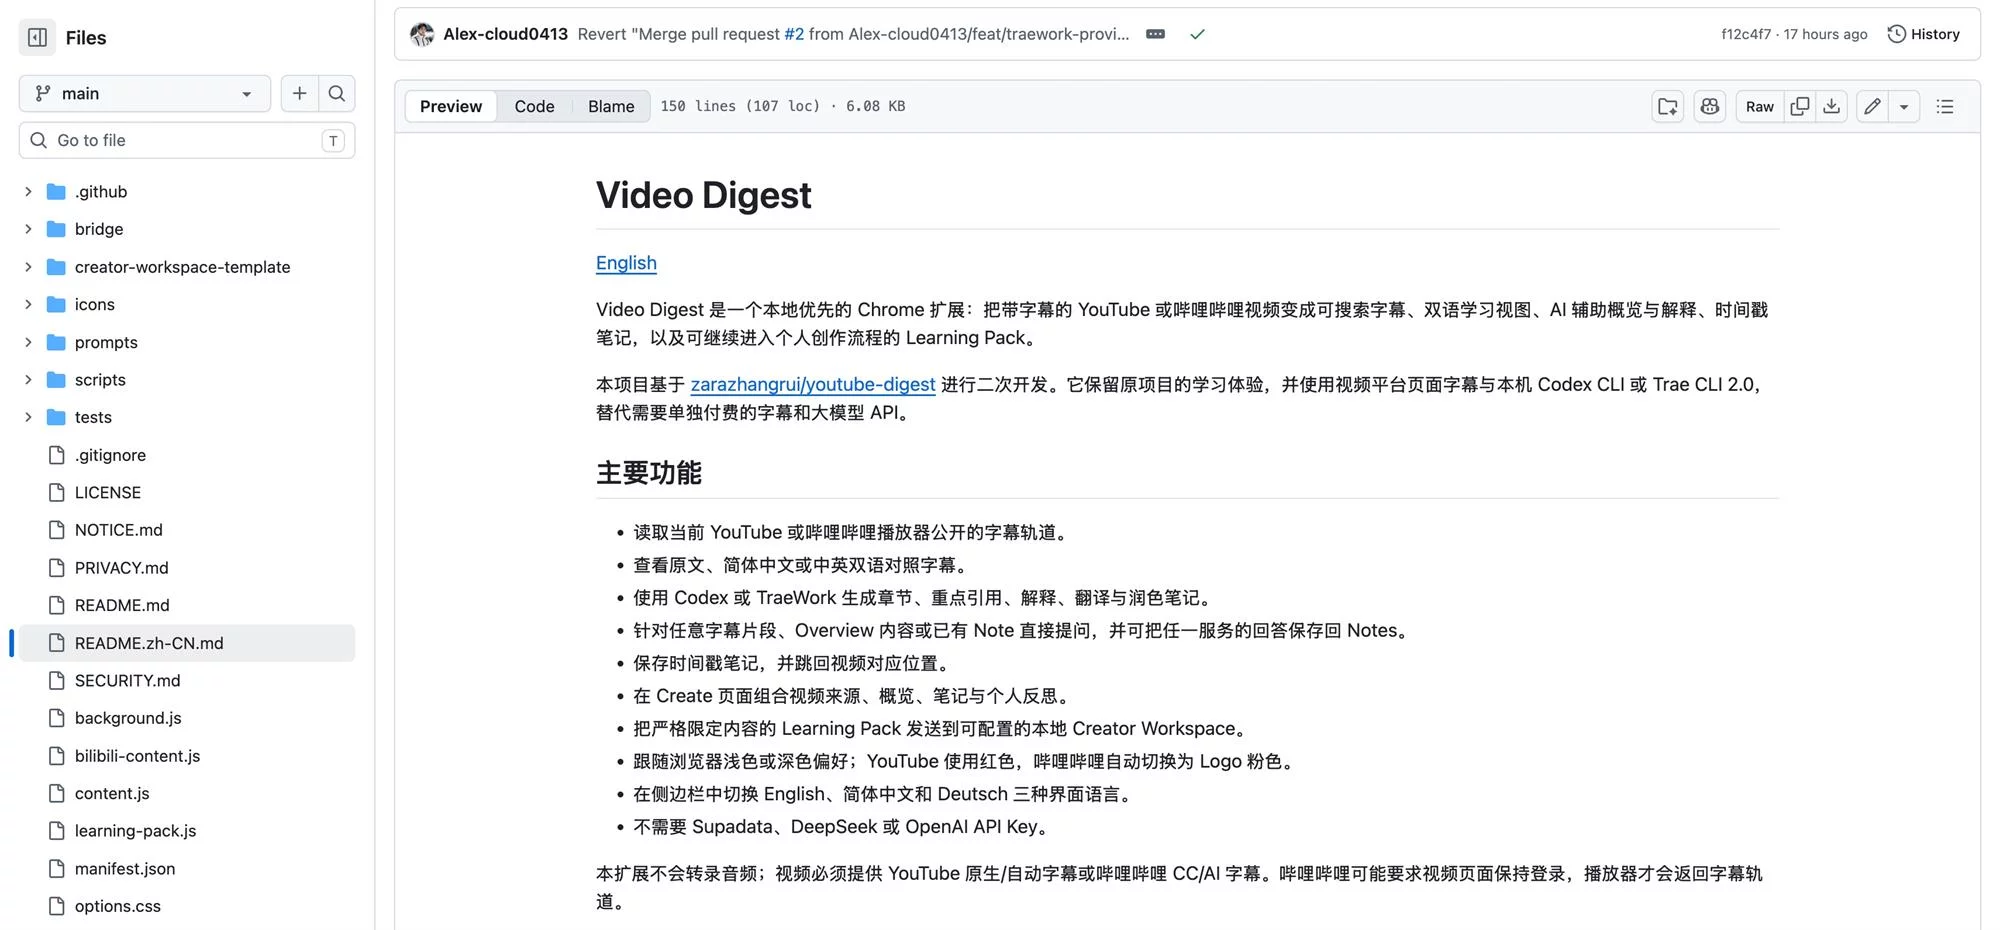Image resolution: width=2000 pixels, height=930 pixels.
Task: Expand the creator-workspace-template folder chevron
Action: click(28, 267)
